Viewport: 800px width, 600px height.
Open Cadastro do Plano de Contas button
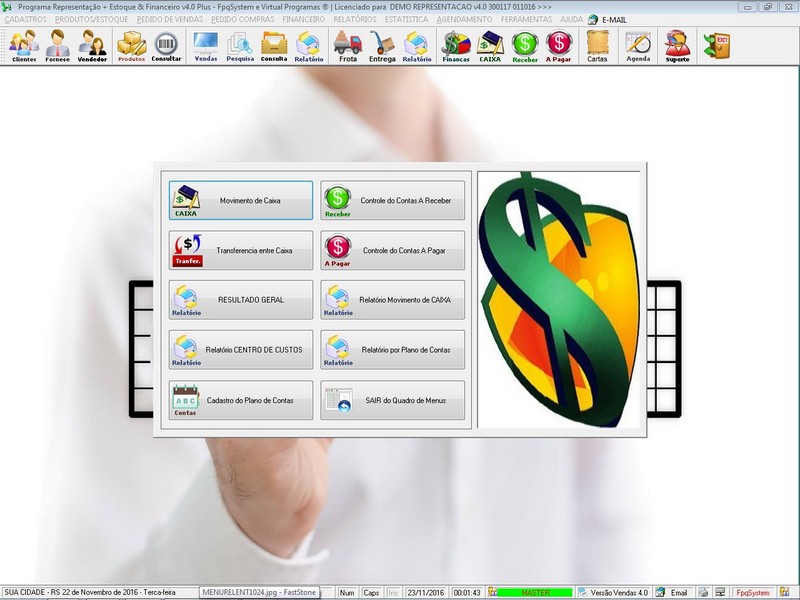click(x=241, y=401)
